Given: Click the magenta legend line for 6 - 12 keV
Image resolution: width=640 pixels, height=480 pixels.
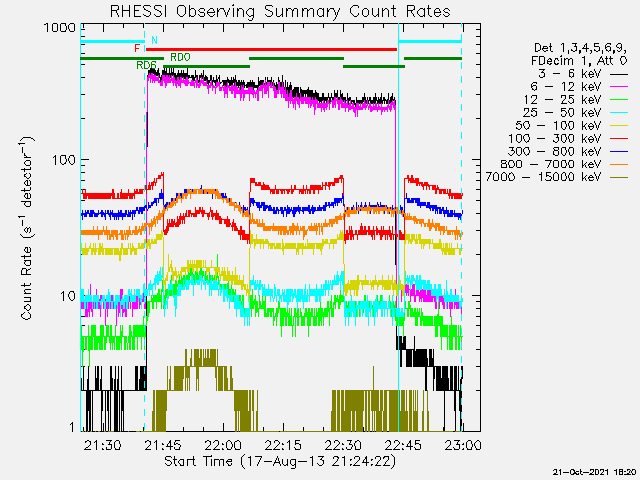Looking at the screenshot, I should pos(619,87).
